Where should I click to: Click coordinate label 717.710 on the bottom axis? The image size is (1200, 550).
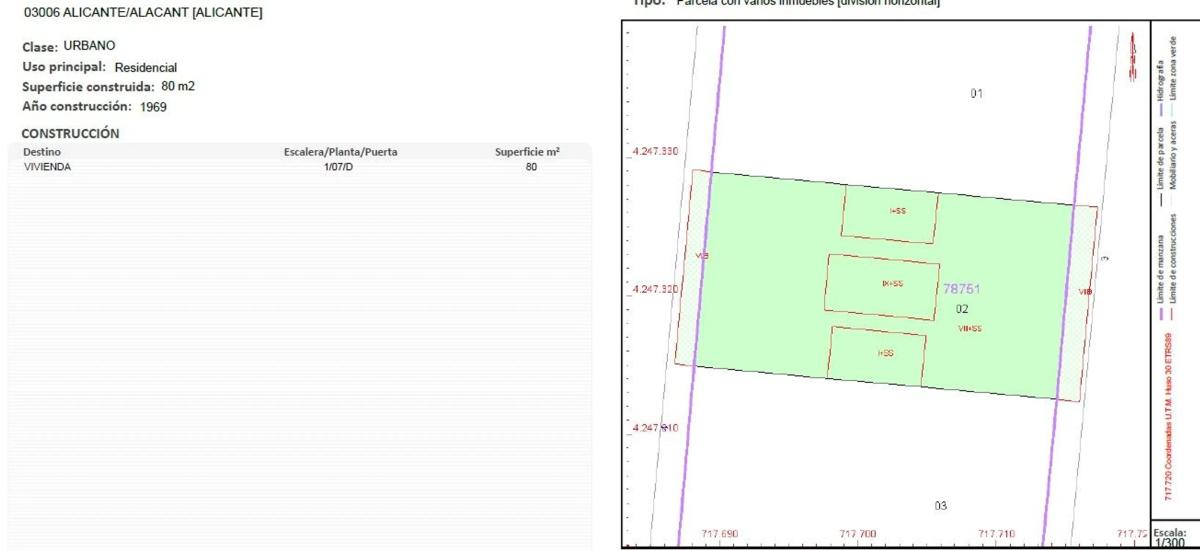(997, 534)
